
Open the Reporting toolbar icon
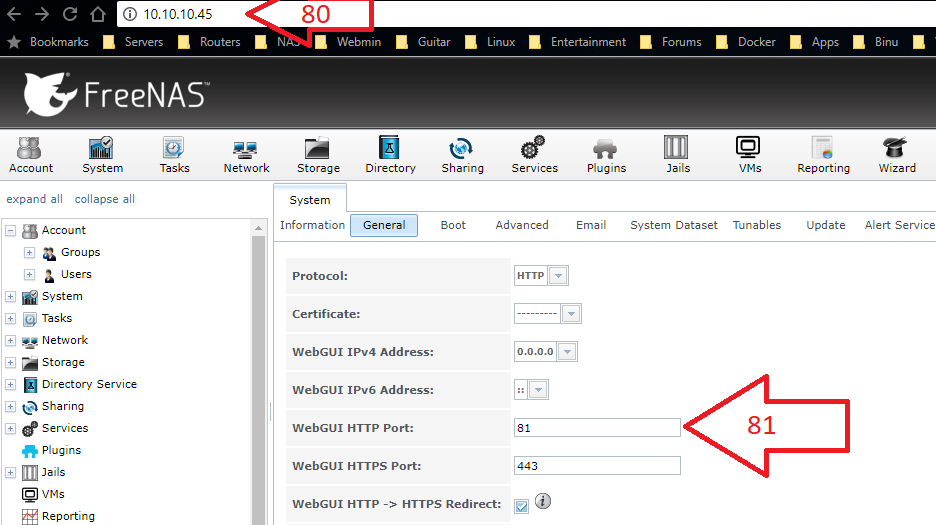[x=823, y=155]
